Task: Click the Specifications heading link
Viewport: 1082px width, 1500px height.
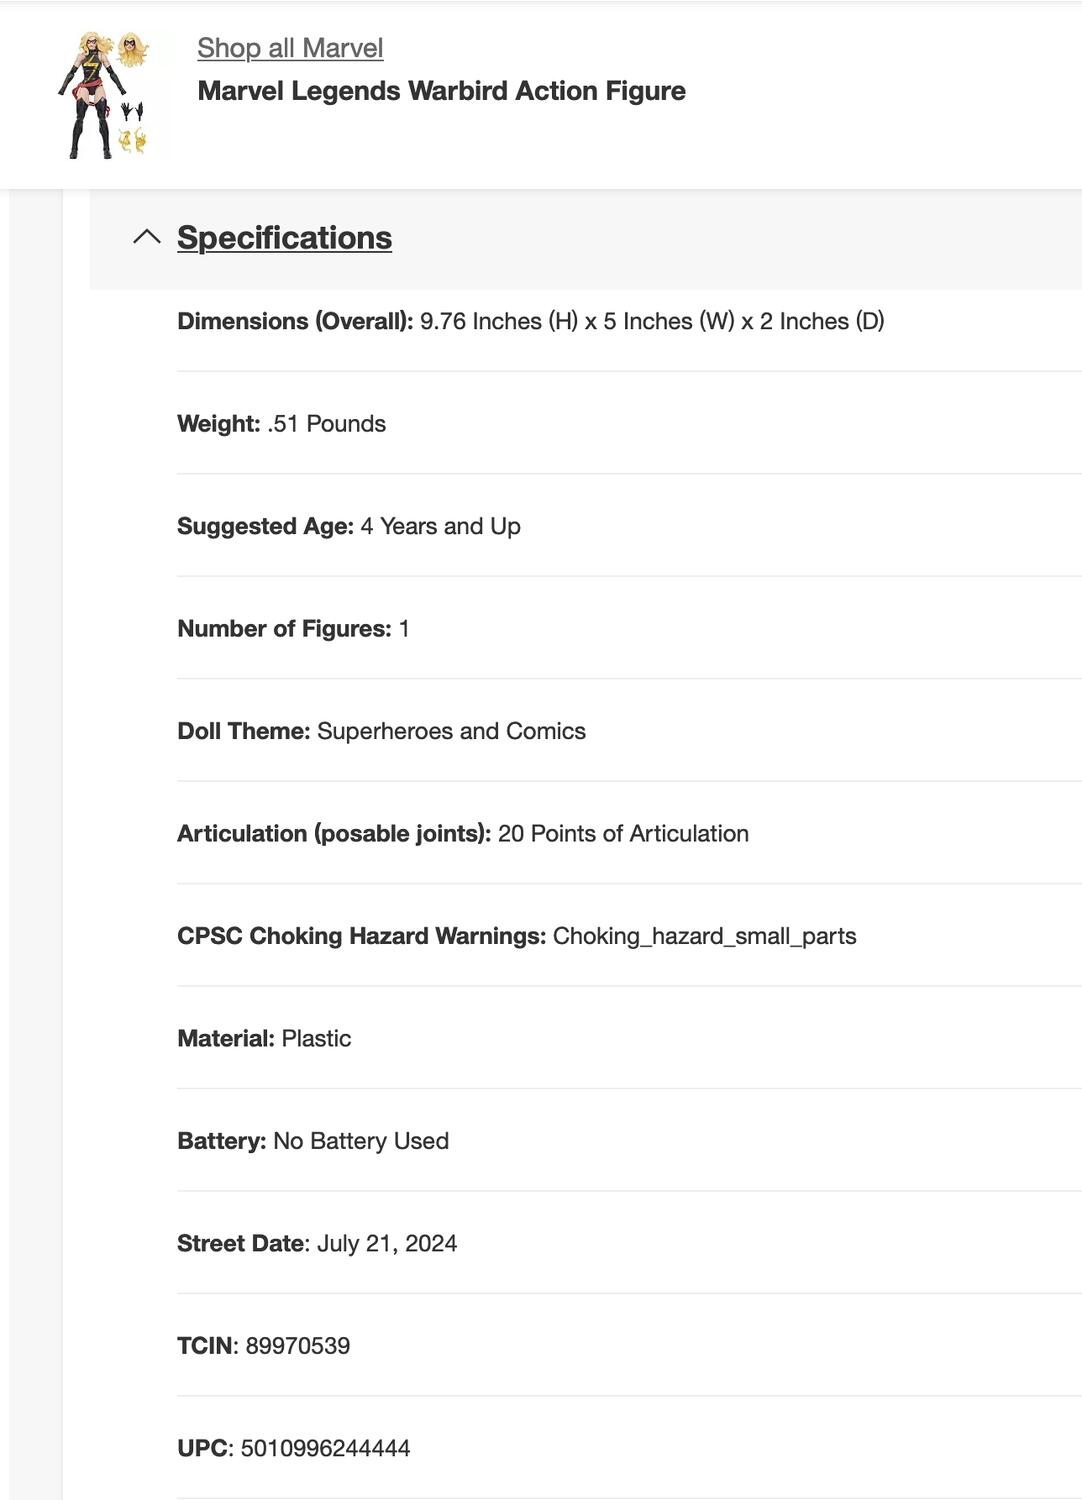Action: pyautogui.click(x=284, y=238)
